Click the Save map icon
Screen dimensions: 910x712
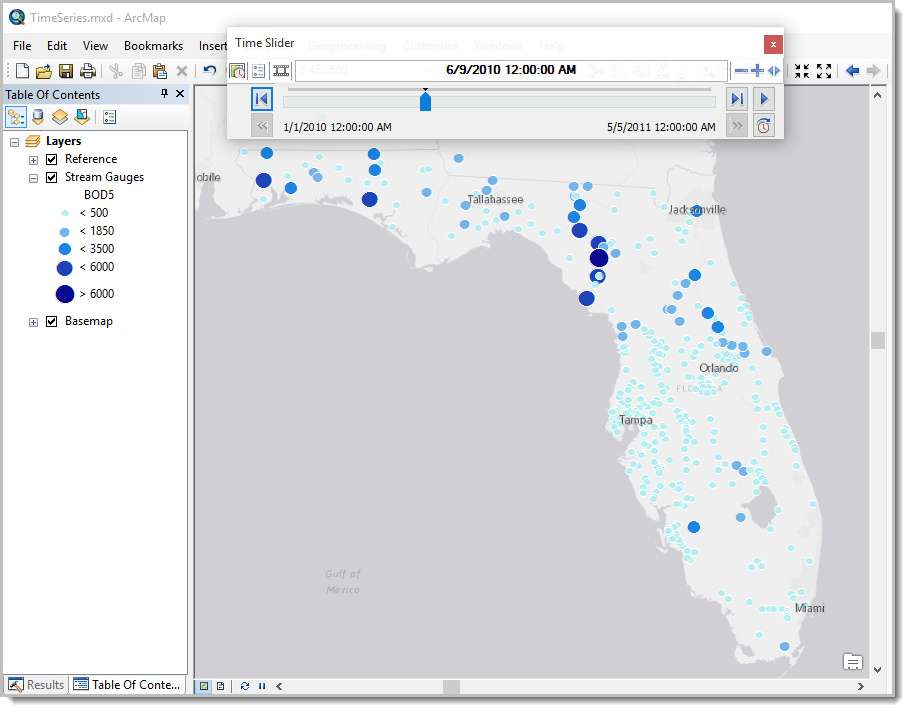pyautogui.click(x=66, y=71)
